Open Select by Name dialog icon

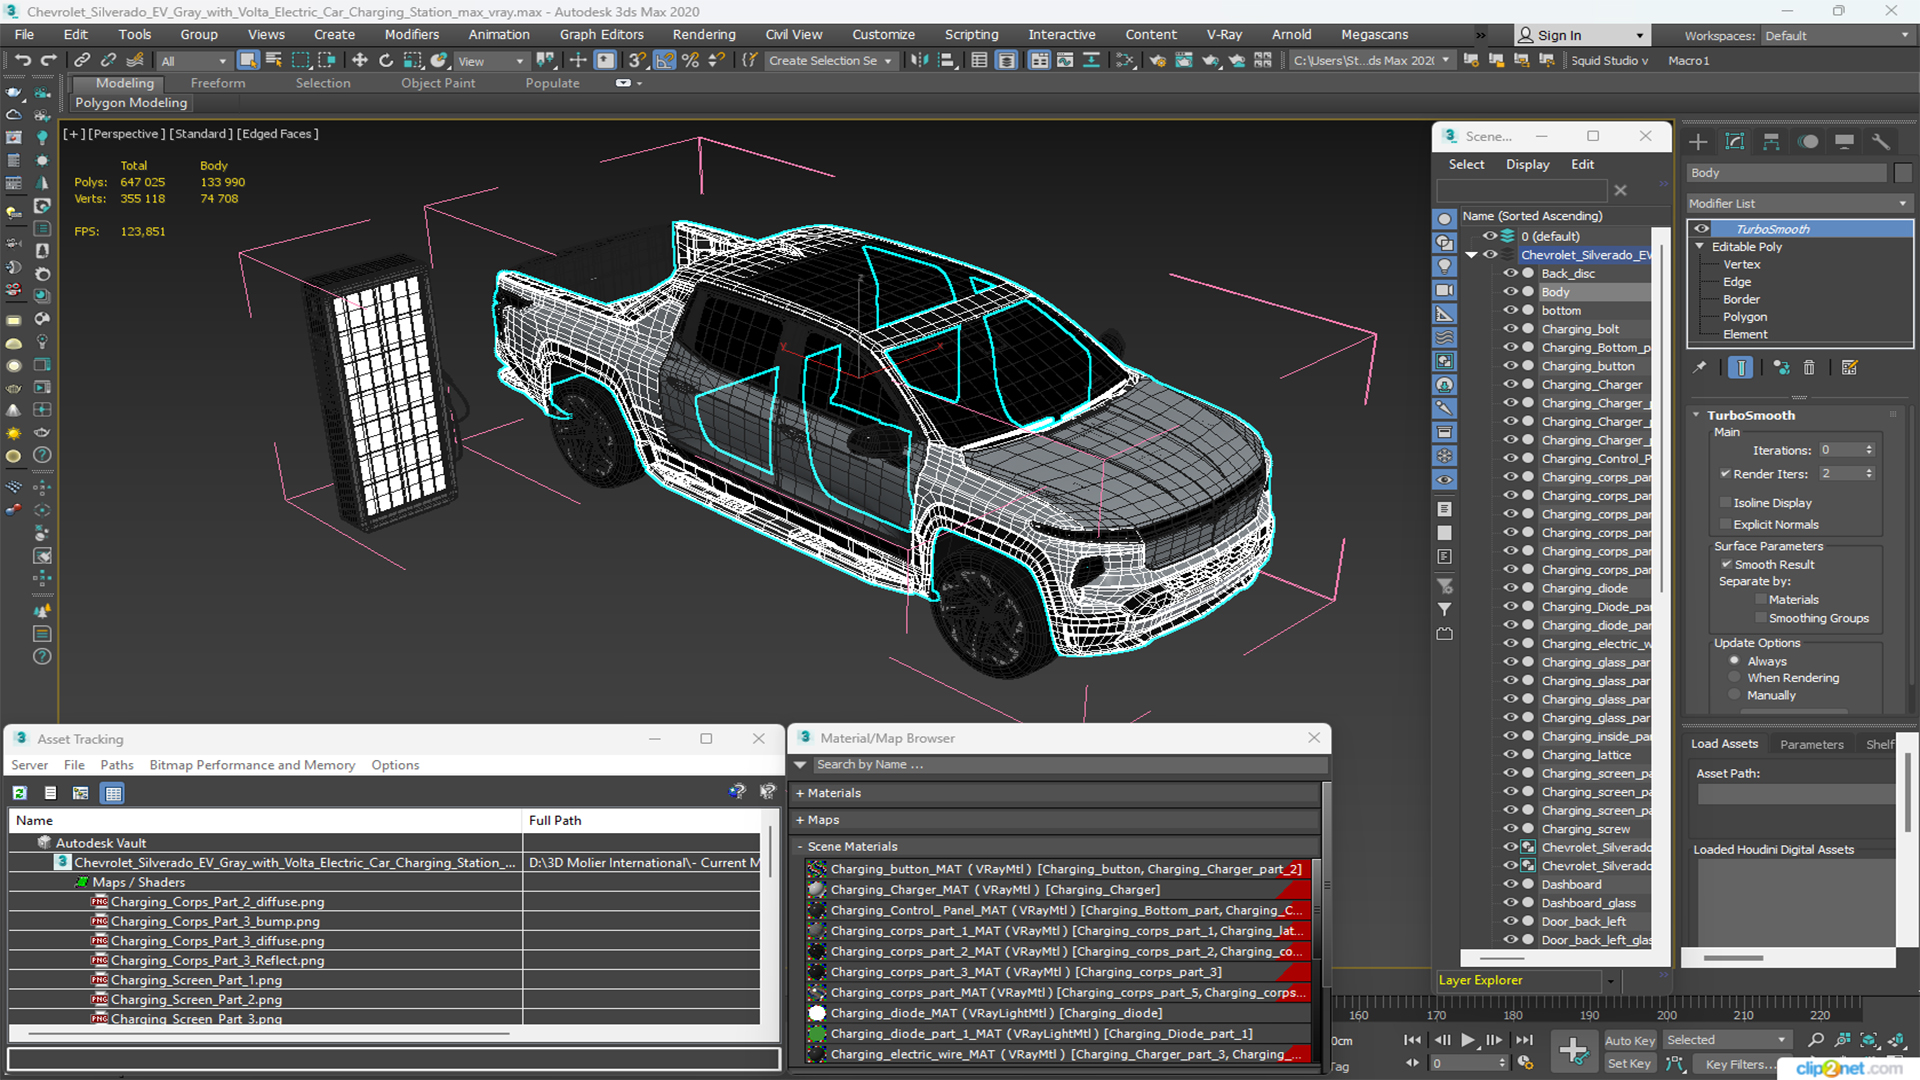pos(273,61)
